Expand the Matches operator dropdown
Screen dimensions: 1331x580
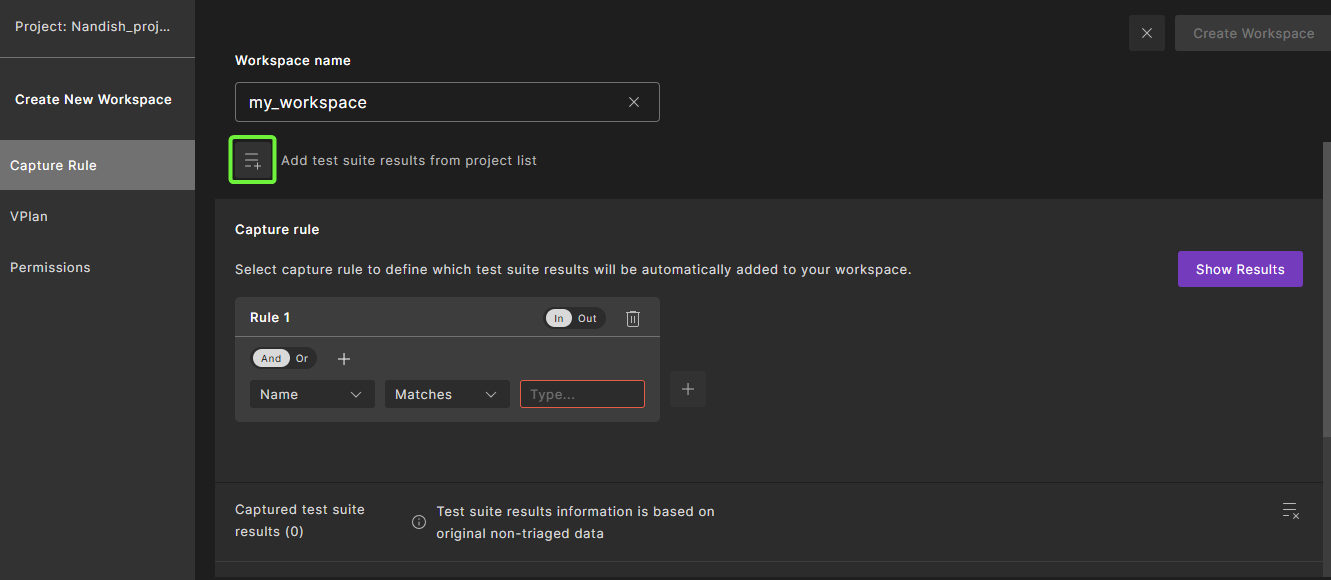[446, 394]
